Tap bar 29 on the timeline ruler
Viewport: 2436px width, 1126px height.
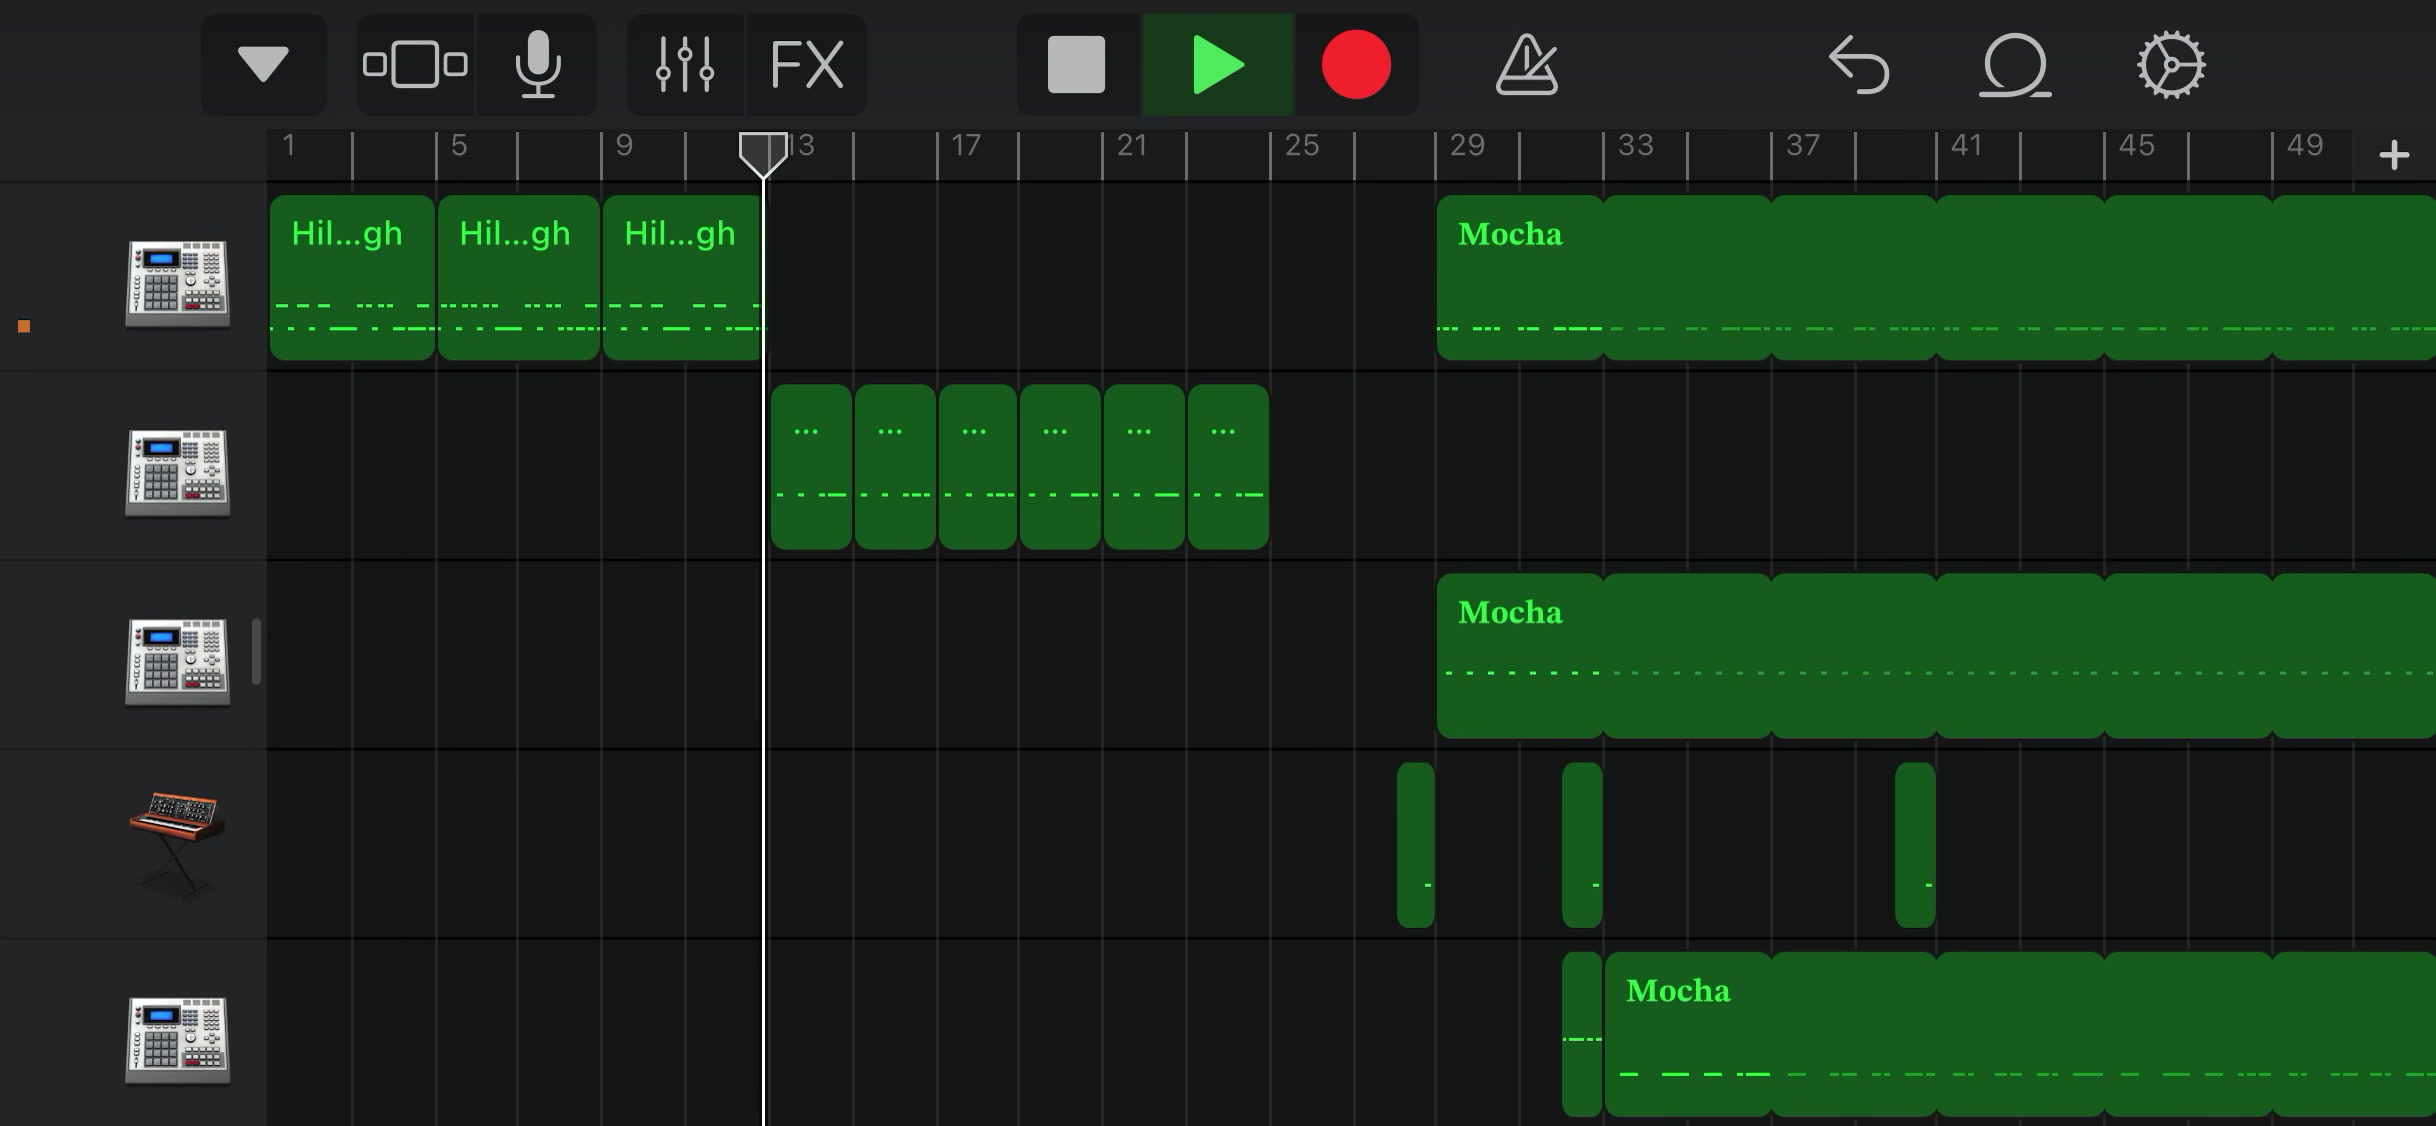point(1467,146)
